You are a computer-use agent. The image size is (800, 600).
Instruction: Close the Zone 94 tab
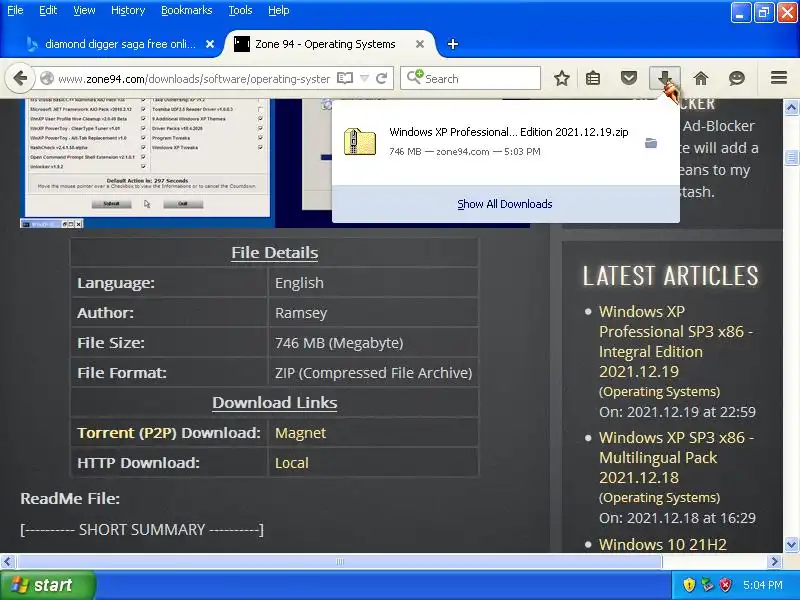[x=420, y=44]
